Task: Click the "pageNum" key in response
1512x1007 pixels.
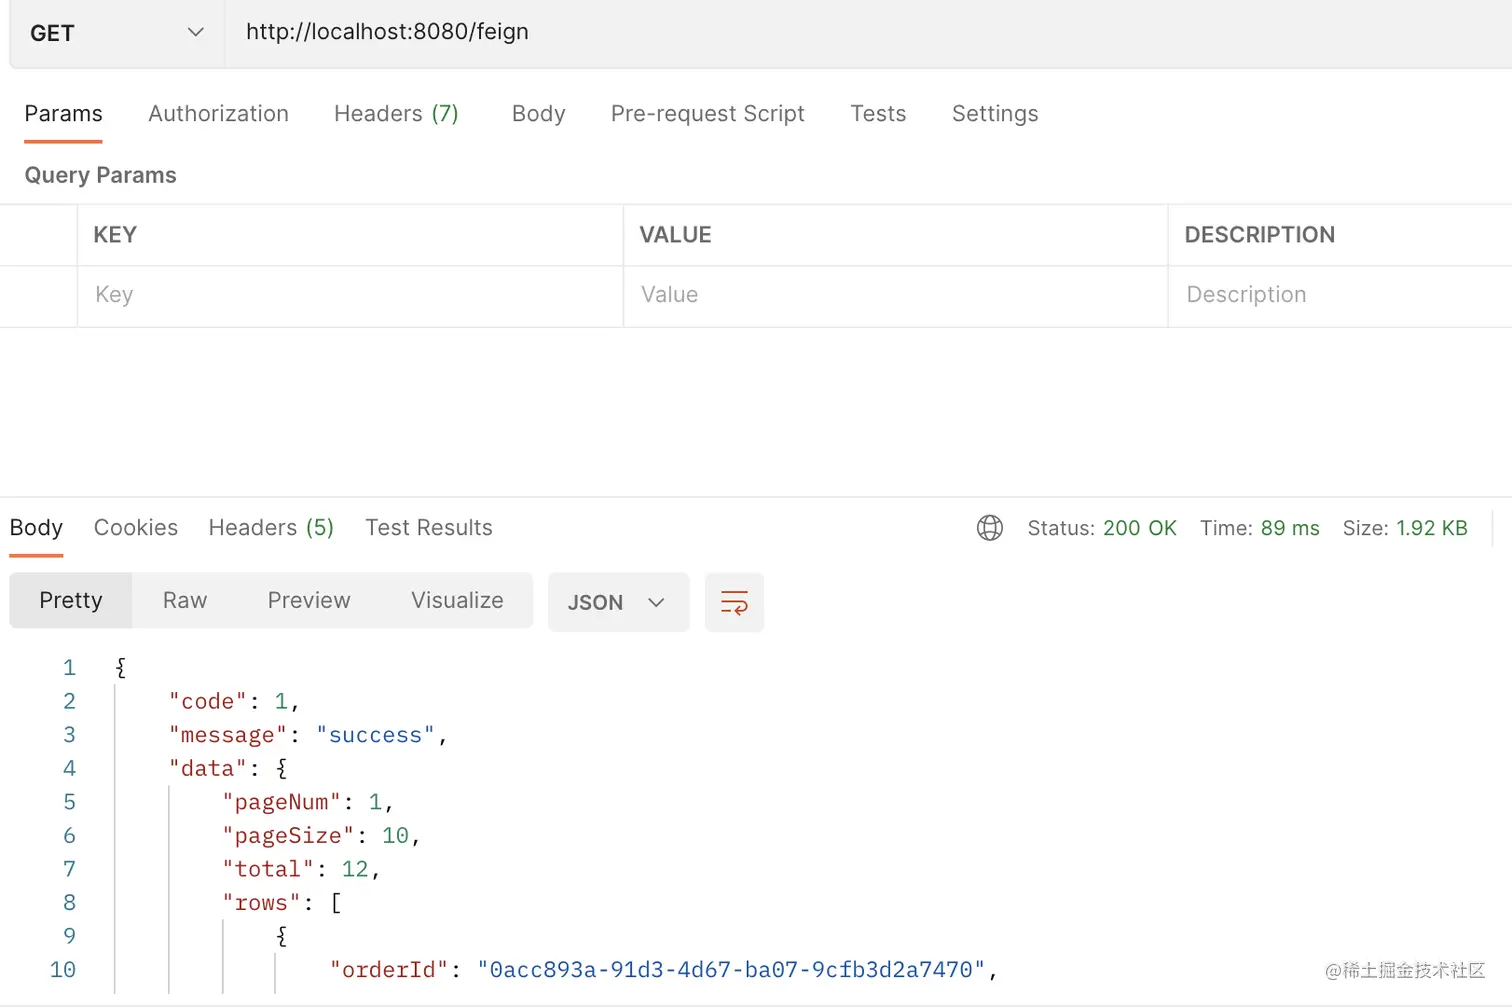Action: pos(281,802)
